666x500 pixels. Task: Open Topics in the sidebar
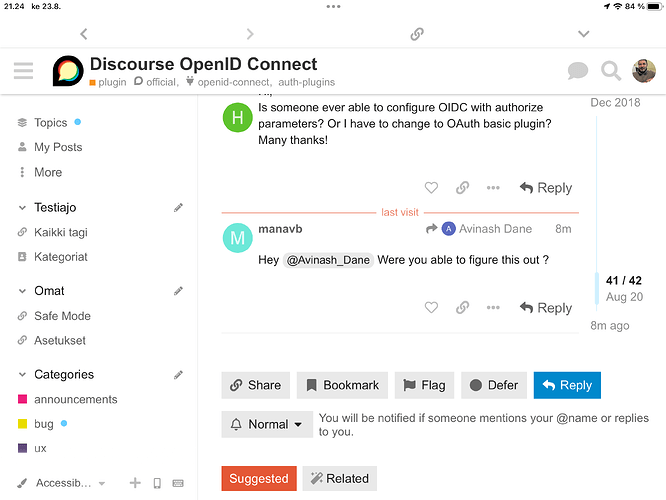[51, 123]
